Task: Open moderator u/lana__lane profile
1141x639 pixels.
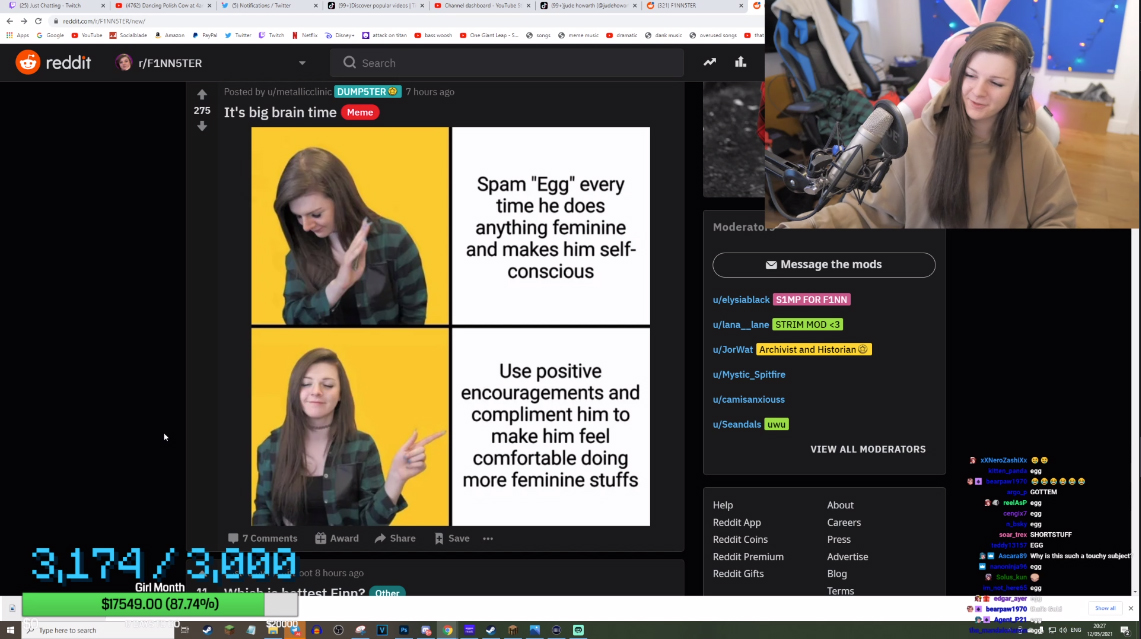Action: pyautogui.click(x=741, y=325)
